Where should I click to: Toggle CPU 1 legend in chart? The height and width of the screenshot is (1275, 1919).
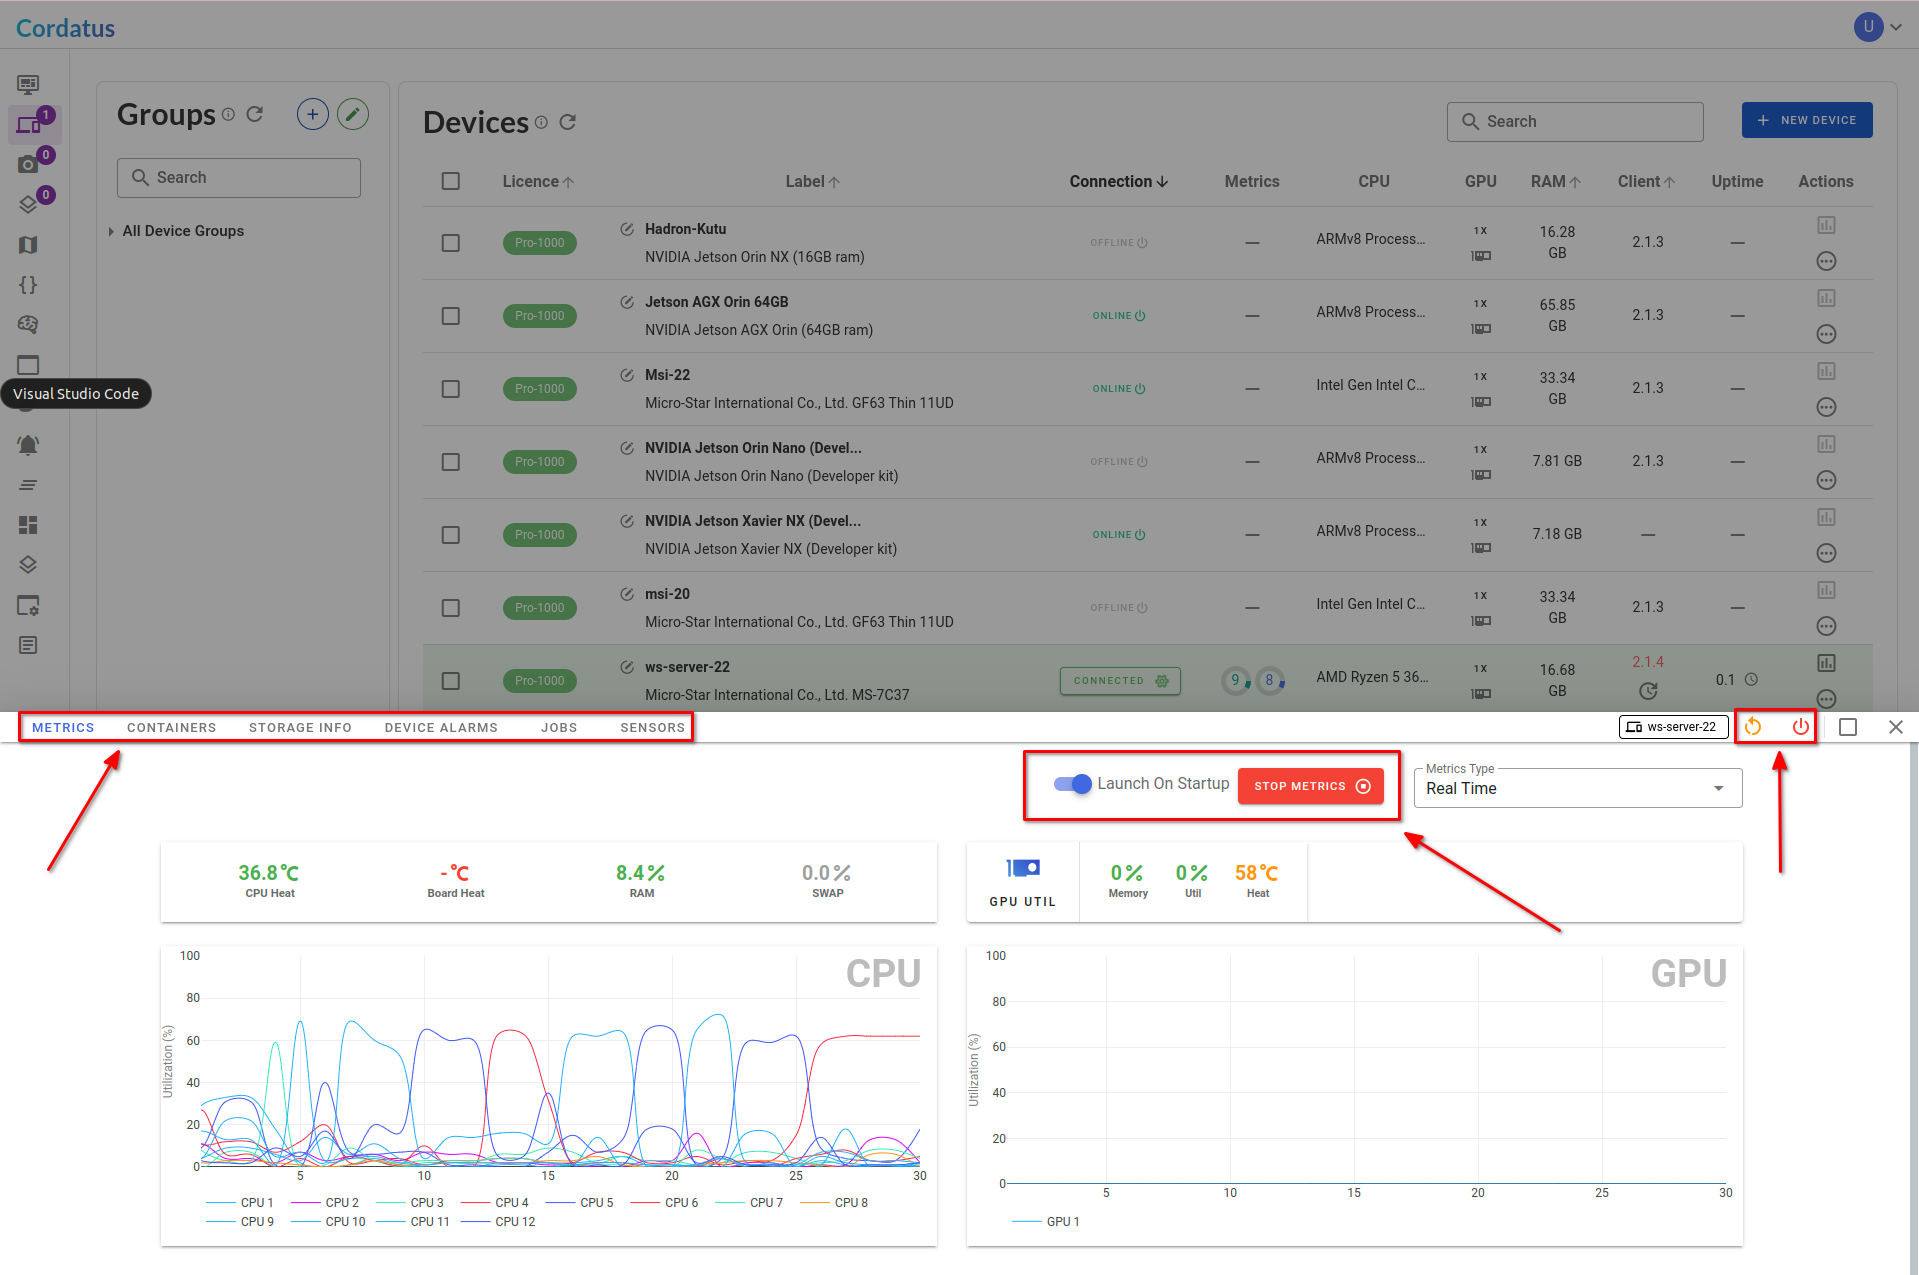[x=240, y=1202]
